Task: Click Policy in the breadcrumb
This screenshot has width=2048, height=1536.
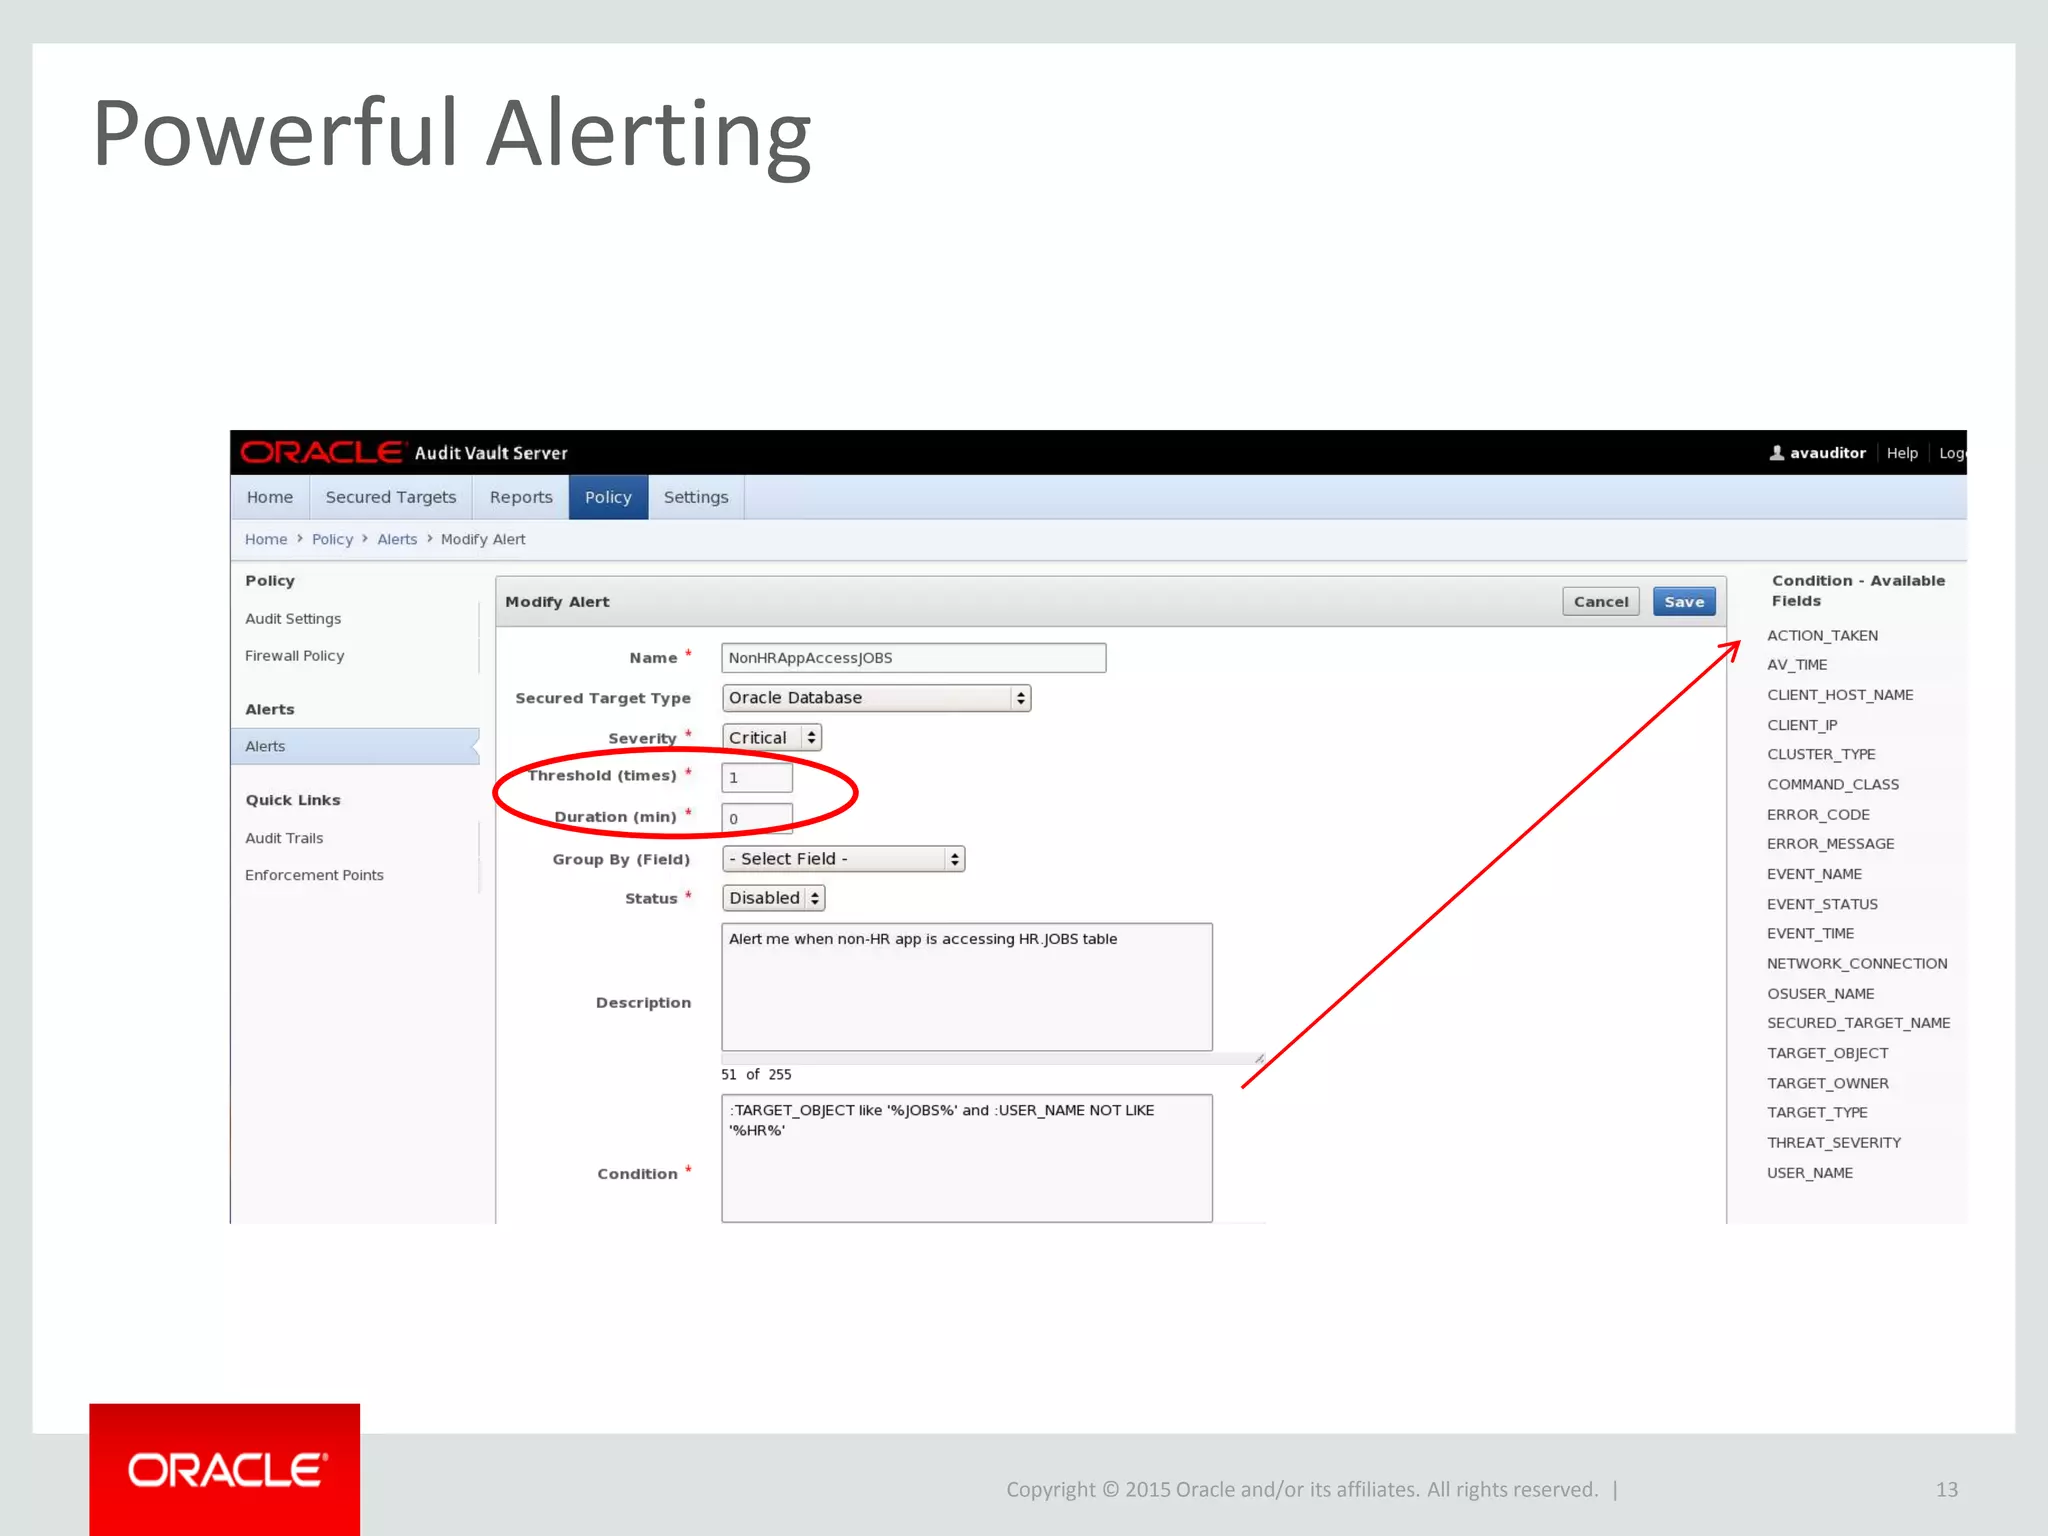Action: [x=332, y=539]
